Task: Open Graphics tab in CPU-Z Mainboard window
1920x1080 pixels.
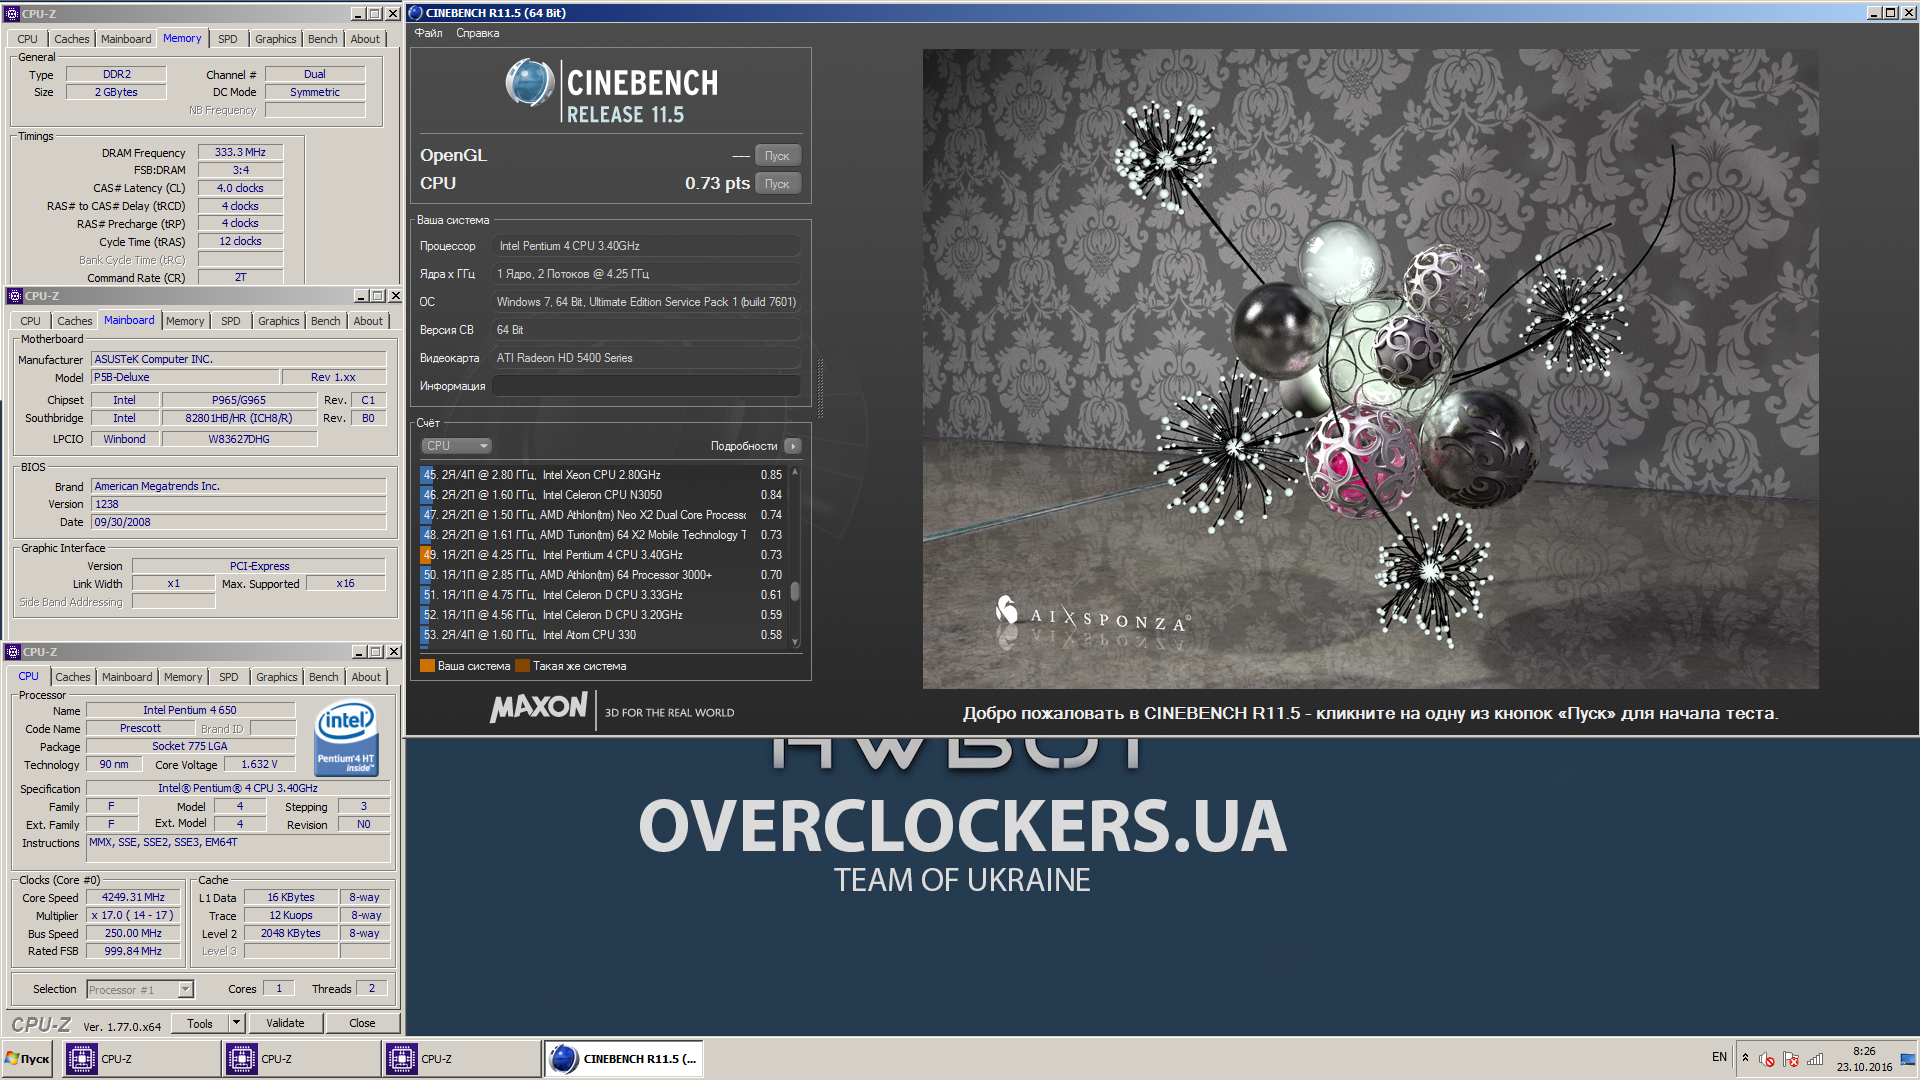Action: (278, 321)
